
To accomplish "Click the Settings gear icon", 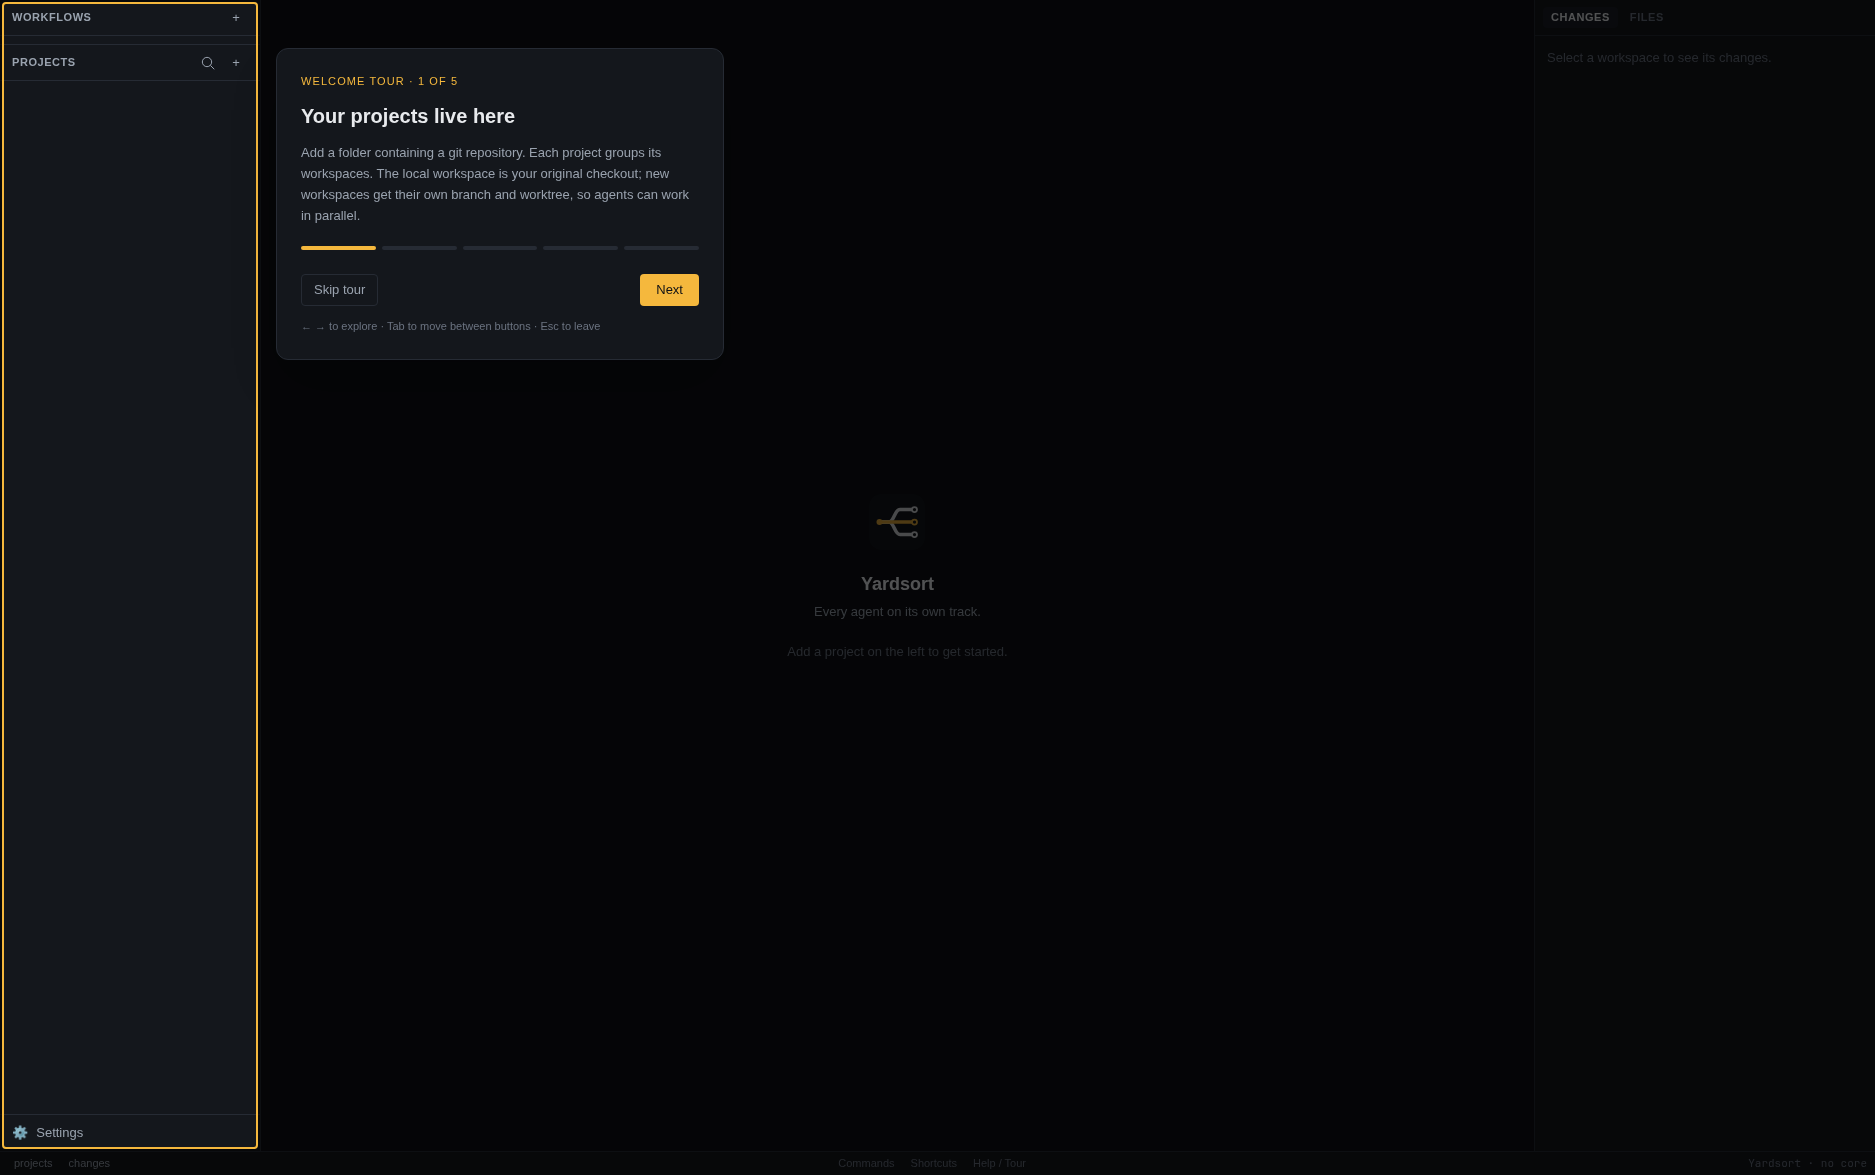I will point(20,1133).
